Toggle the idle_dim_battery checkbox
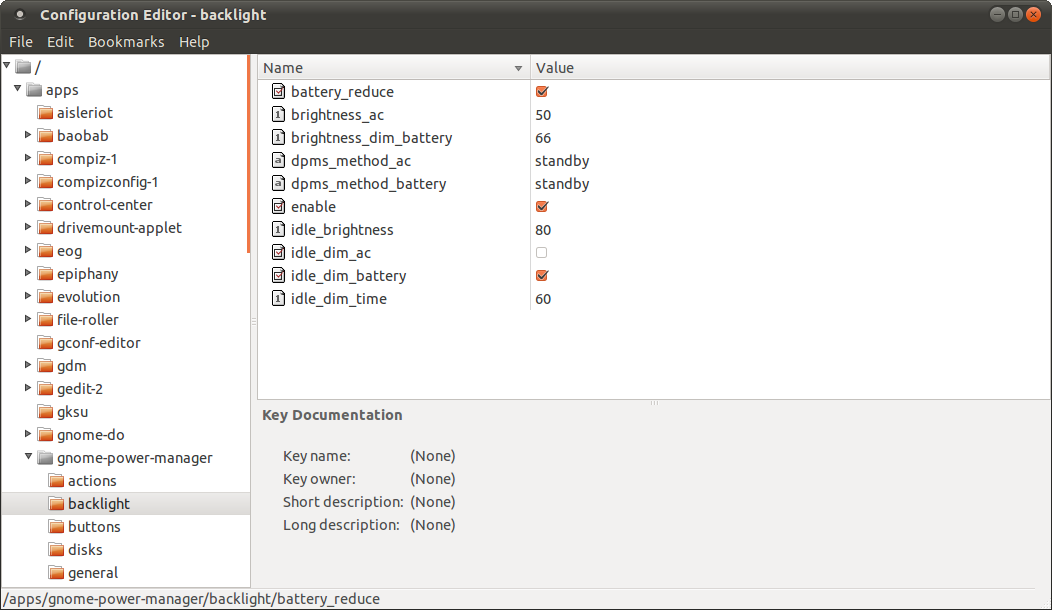The image size is (1052, 610). [x=542, y=276]
